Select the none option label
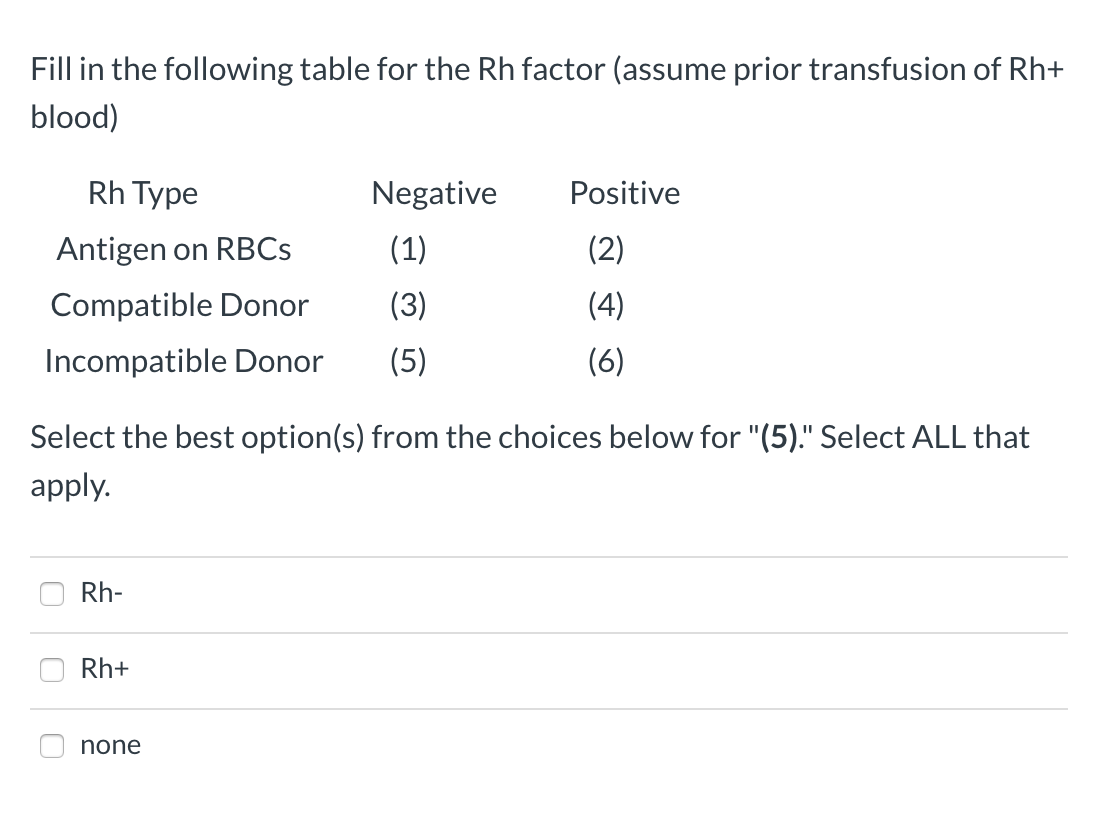Viewport: 1098px width, 820px height. tap(110, 745)
